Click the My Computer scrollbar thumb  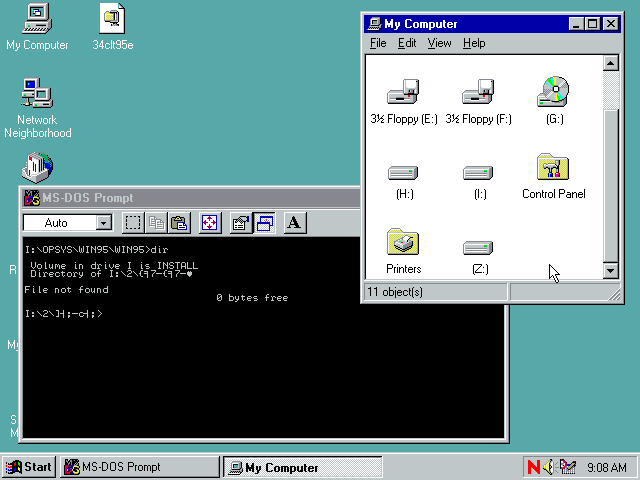pos(611,185)
